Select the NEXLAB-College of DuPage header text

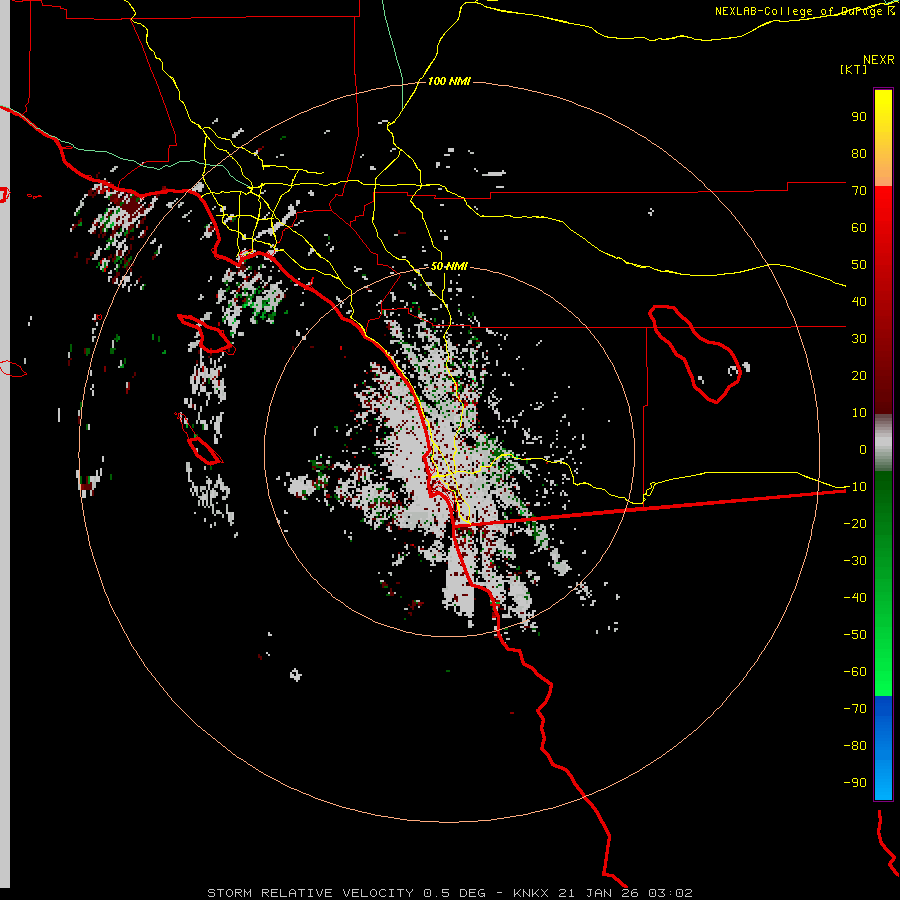(x=805, y=11)
